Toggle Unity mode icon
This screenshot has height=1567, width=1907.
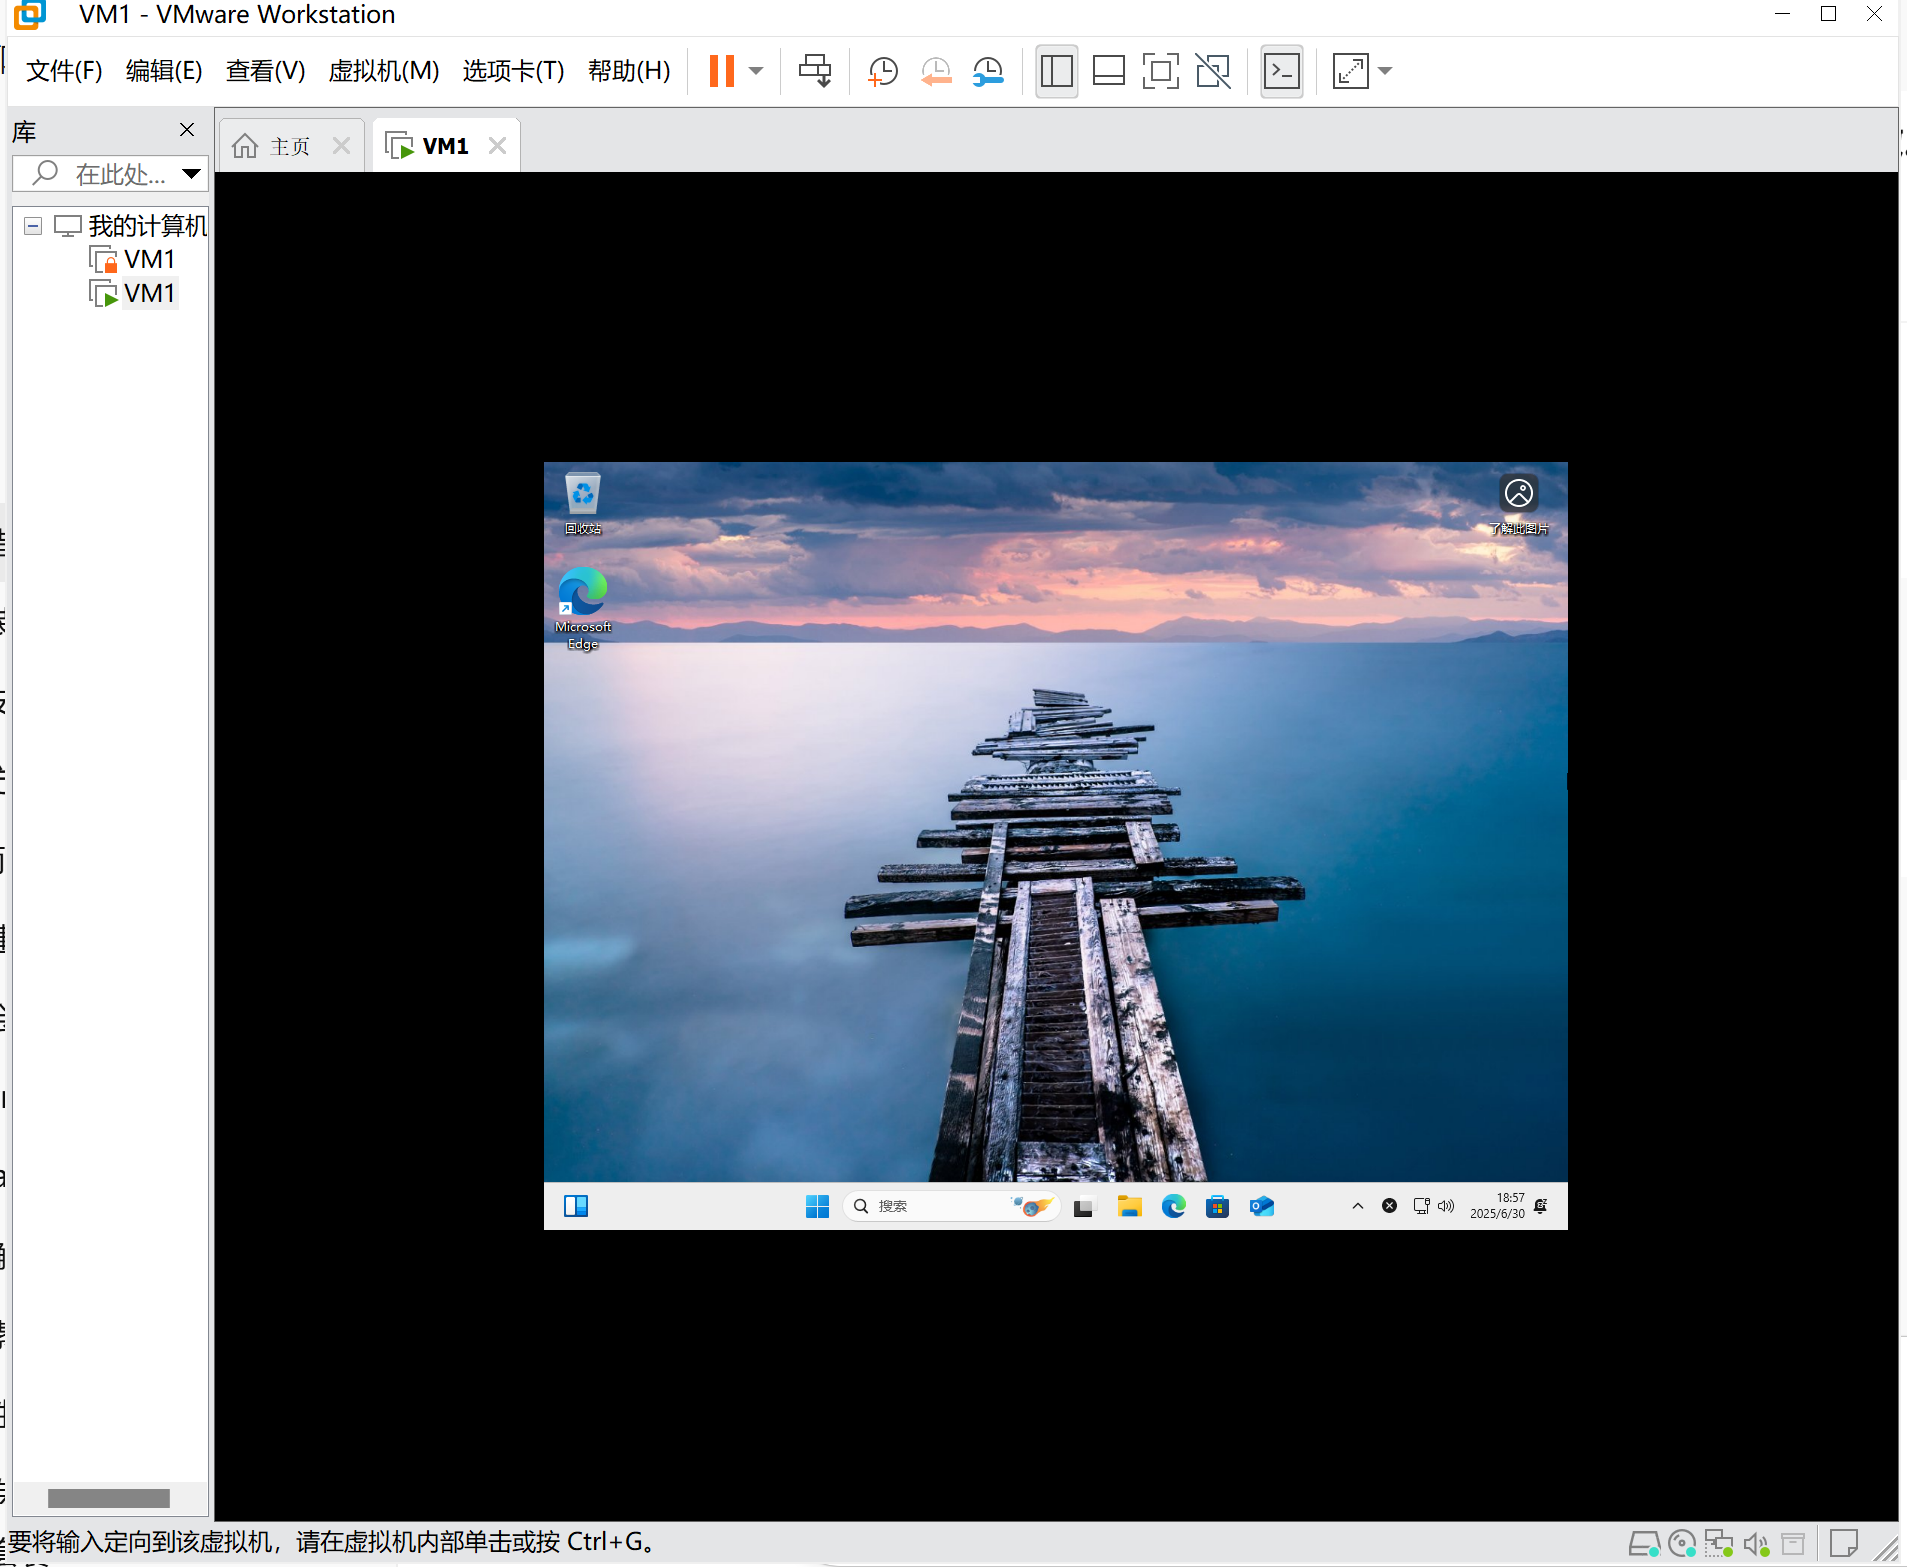(x=1213, y=71)
